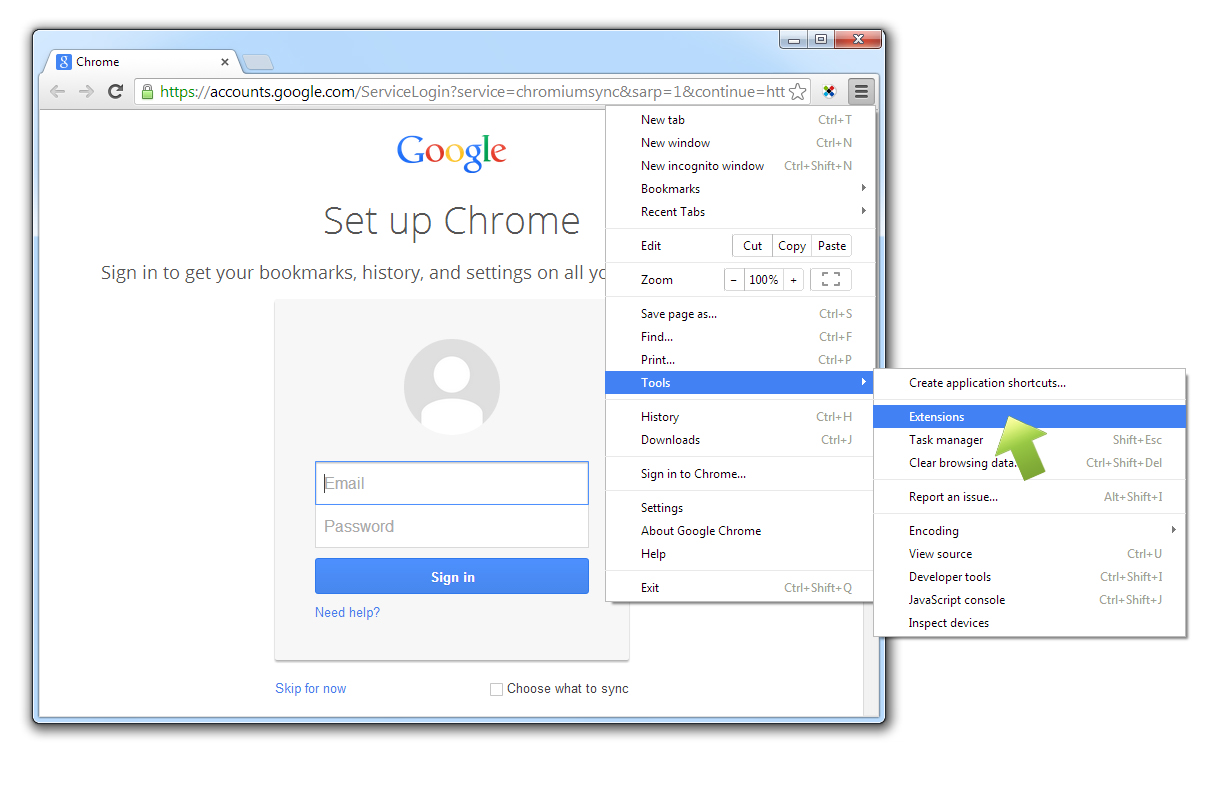Open the Bookmarks menu entry

click(739, 189)
